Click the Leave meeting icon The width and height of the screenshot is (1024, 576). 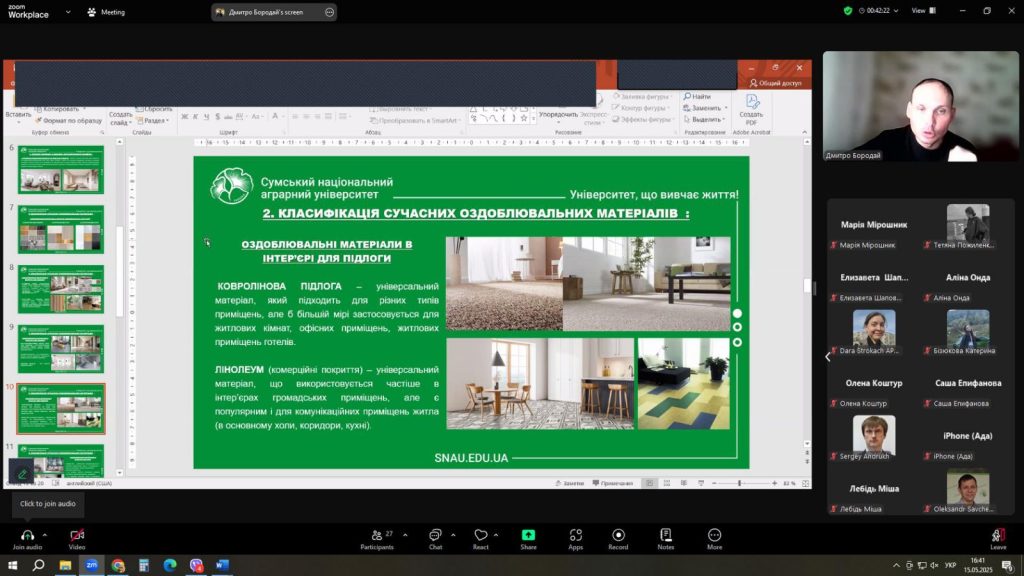(x=998, y=535)
